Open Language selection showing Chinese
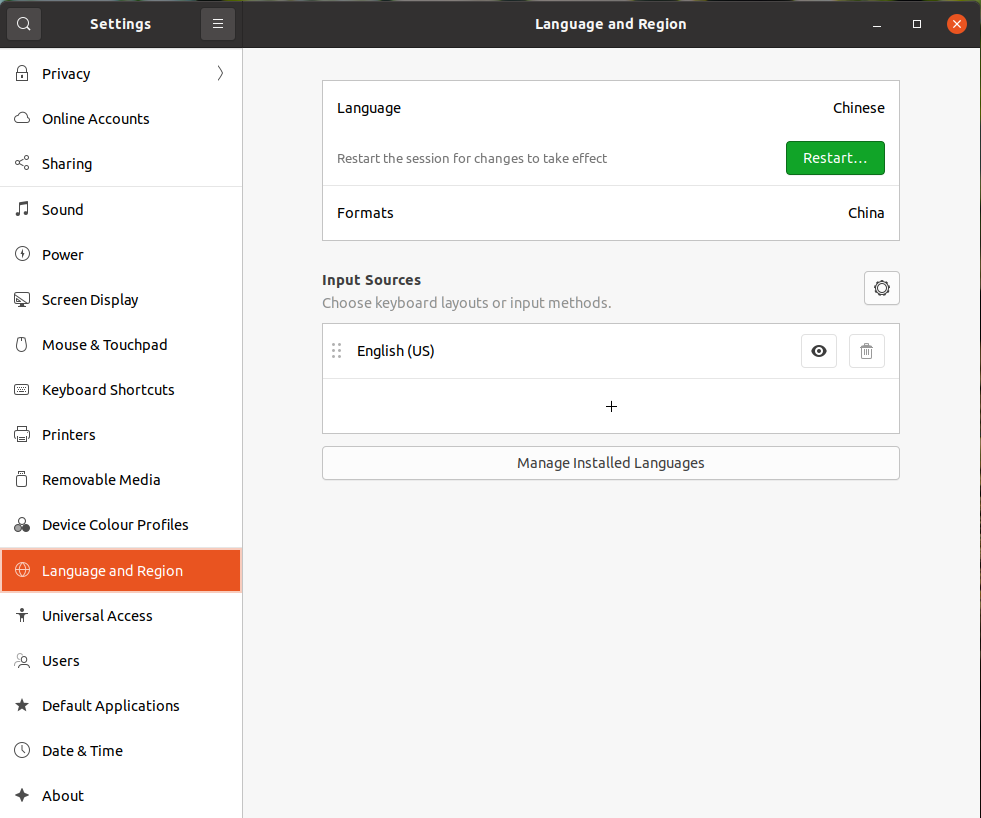Image resolution: width=981 pixels, height=818 pixels. pos(611,108)
